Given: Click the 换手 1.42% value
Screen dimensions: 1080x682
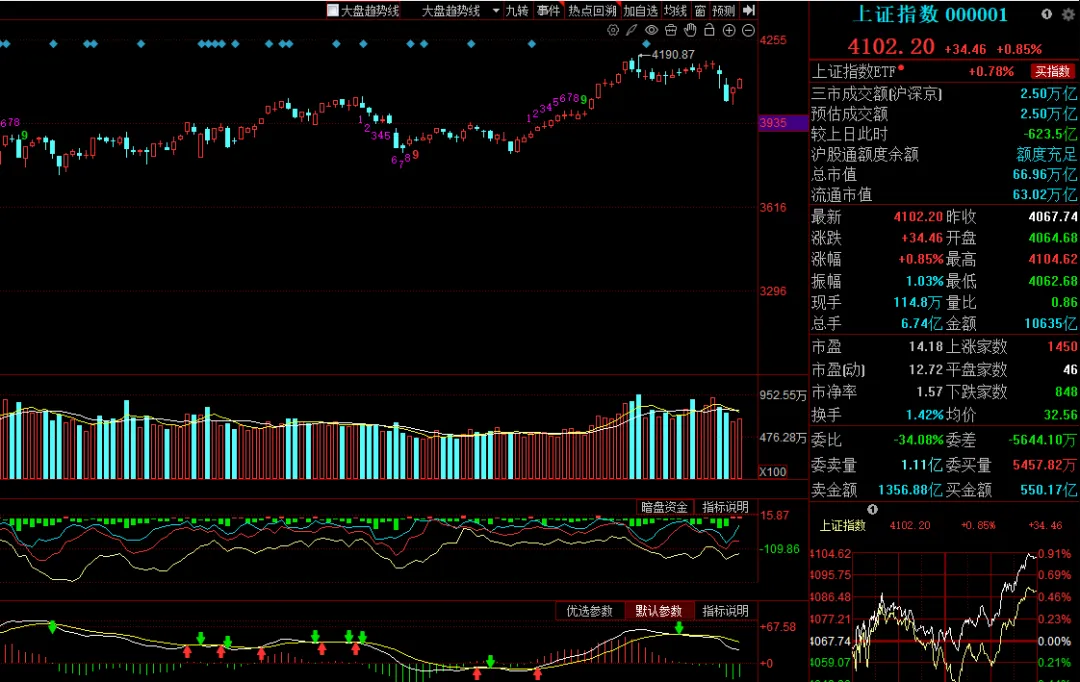Looking at the screenshot, I should pyautogui.click(x=924, y=415).
